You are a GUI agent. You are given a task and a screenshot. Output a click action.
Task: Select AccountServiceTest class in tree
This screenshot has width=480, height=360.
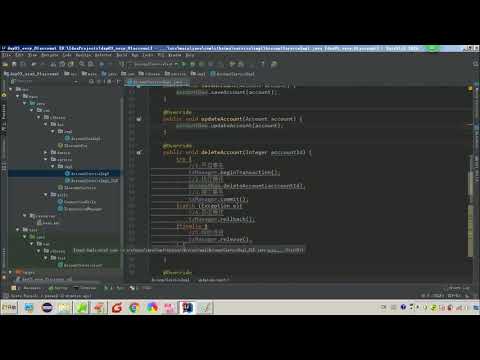pos(80,265)
